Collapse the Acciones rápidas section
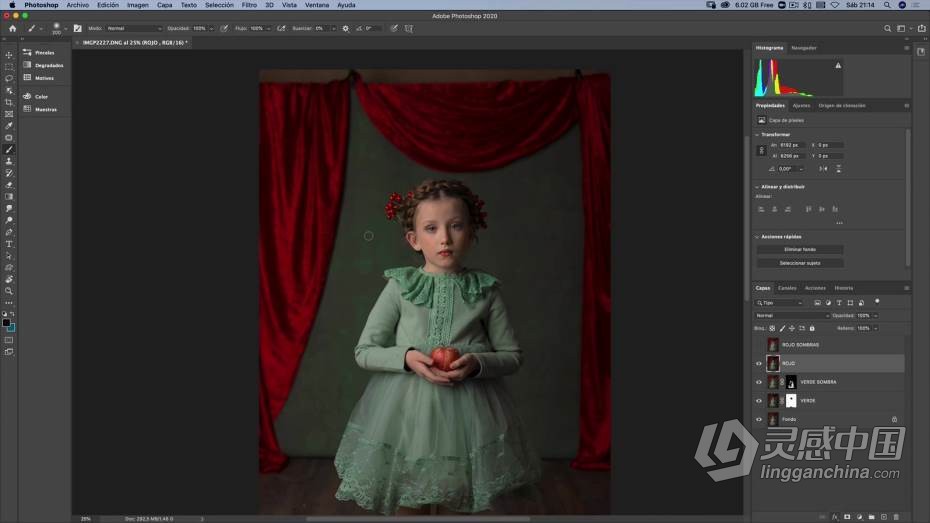 point(757,237)
